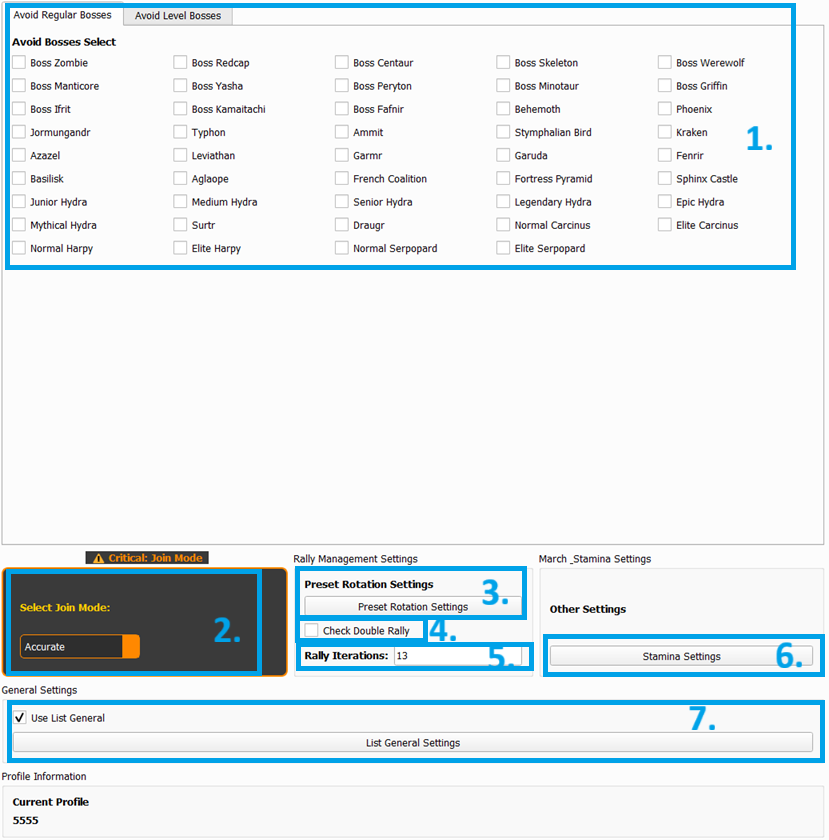Mark Boss Yasha to avoid
This screenshot has width=829, height=840.
coord(181,86)
